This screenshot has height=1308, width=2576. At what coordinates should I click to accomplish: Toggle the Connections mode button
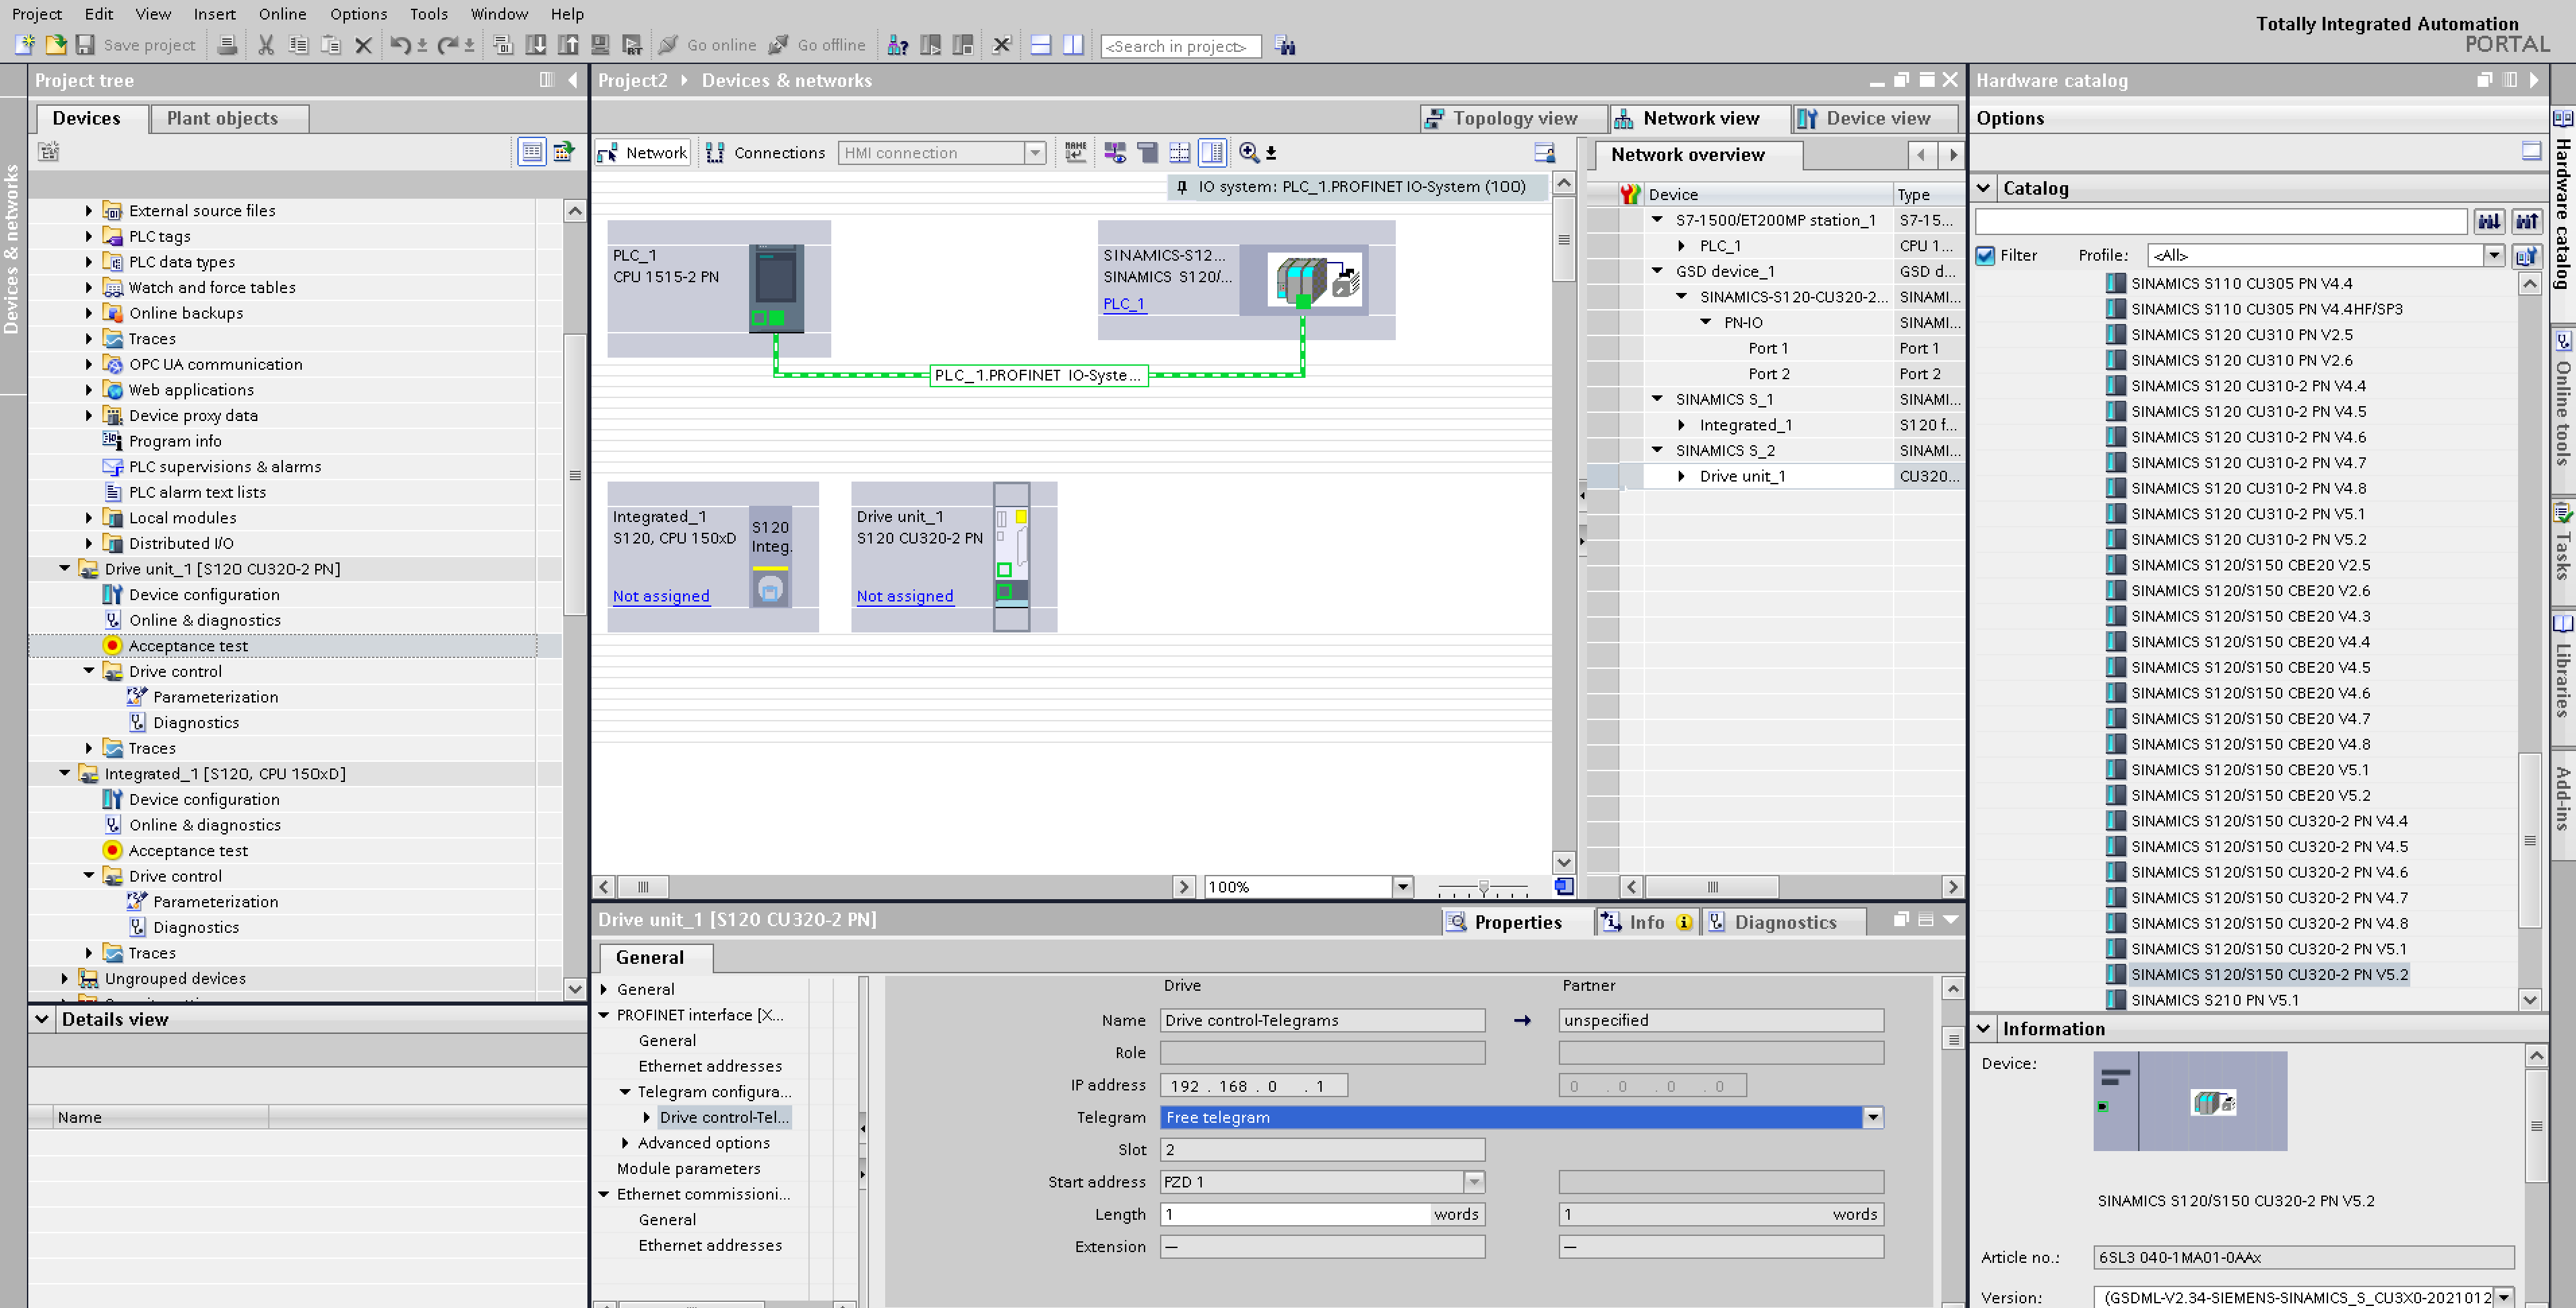(766, 152)
